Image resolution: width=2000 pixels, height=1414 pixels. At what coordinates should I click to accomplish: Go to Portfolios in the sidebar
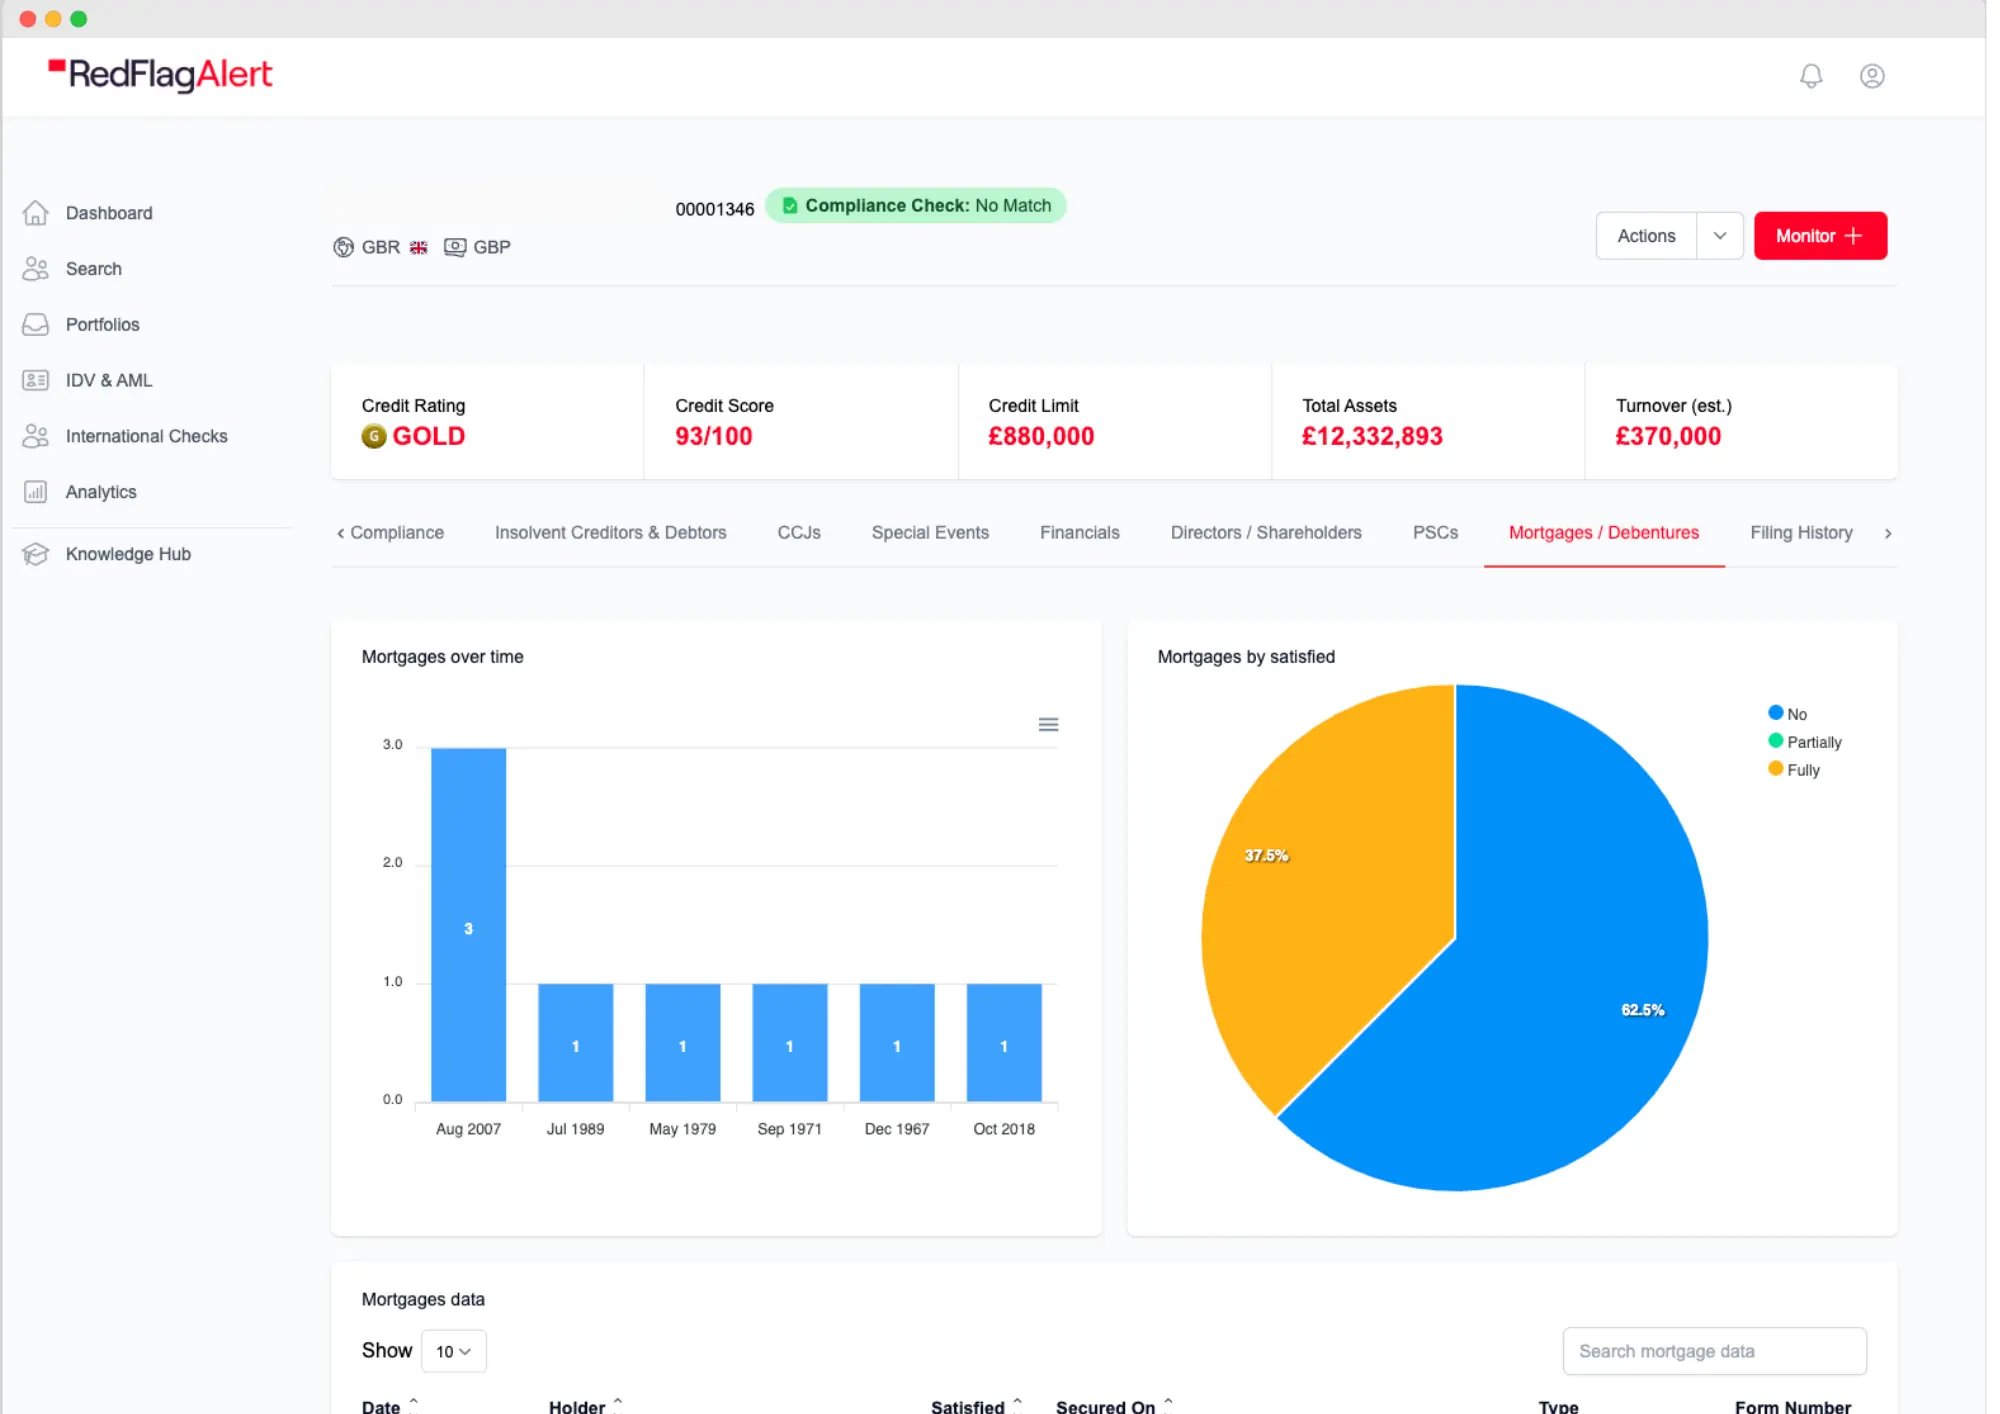coord(102,325)
